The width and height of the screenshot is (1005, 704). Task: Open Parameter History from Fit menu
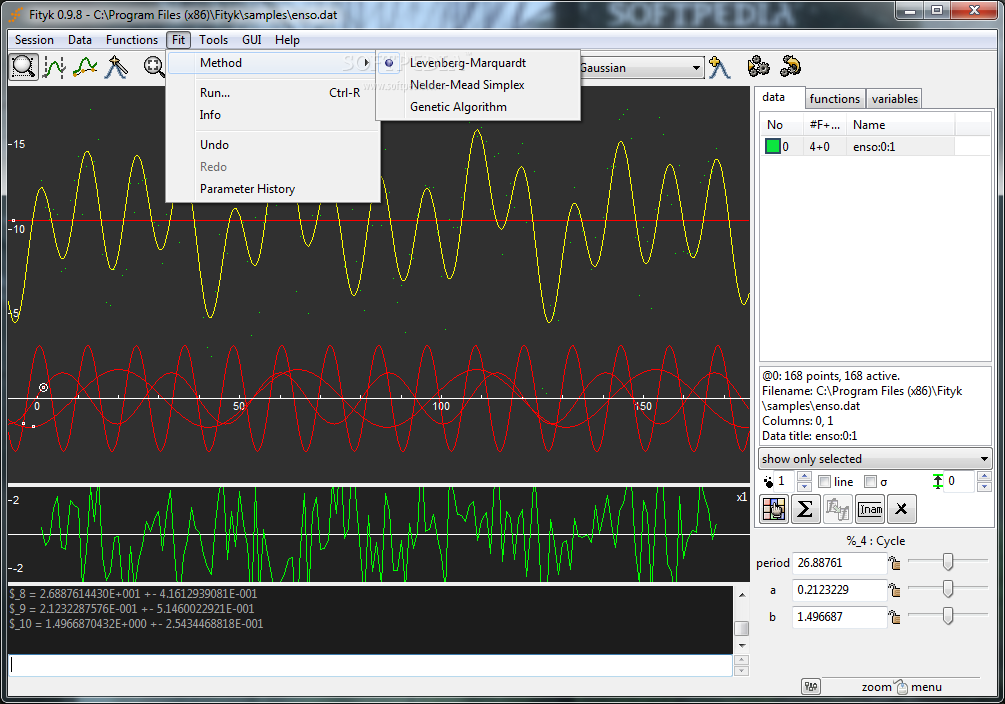click(x=273, y=189)
